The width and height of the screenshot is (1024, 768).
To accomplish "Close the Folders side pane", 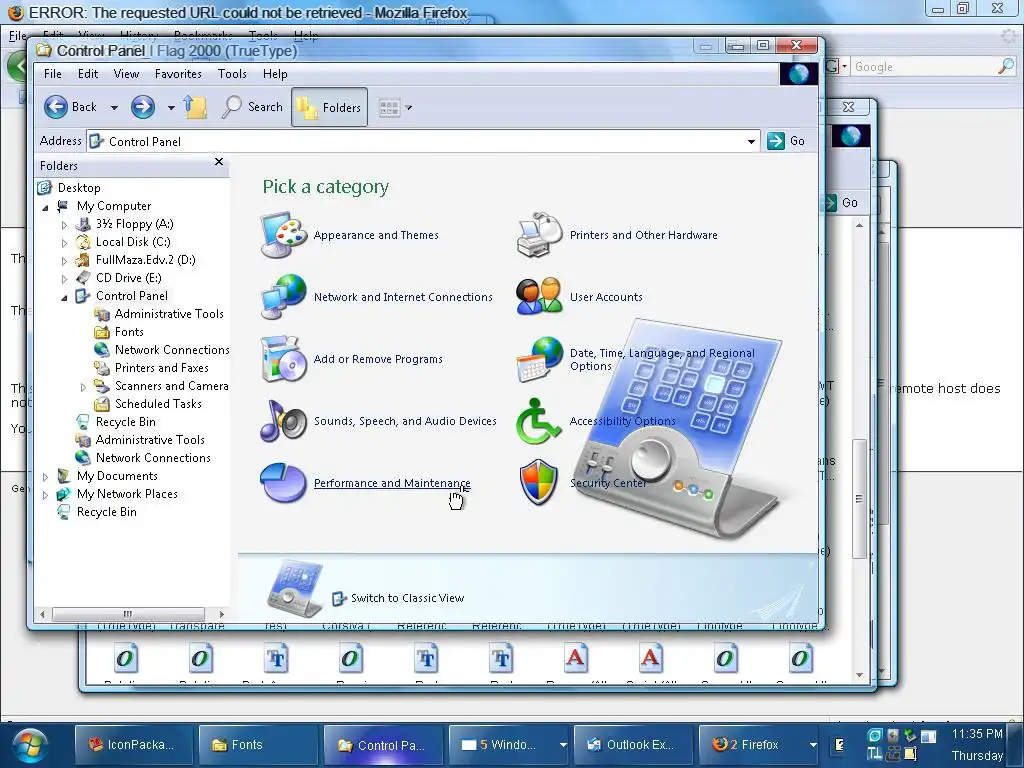I will (219, 161).
